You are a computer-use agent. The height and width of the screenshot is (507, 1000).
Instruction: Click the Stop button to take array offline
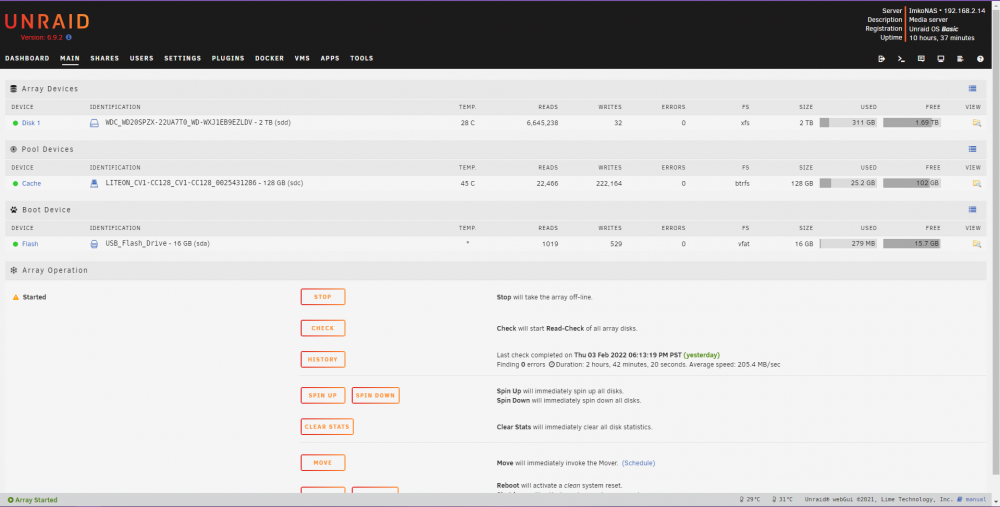(323, 297)
